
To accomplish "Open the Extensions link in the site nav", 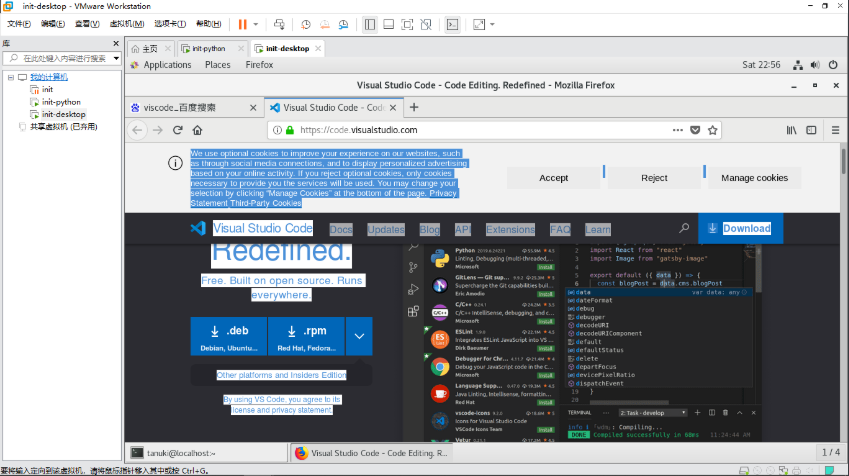I will click(x=510, y=230).
